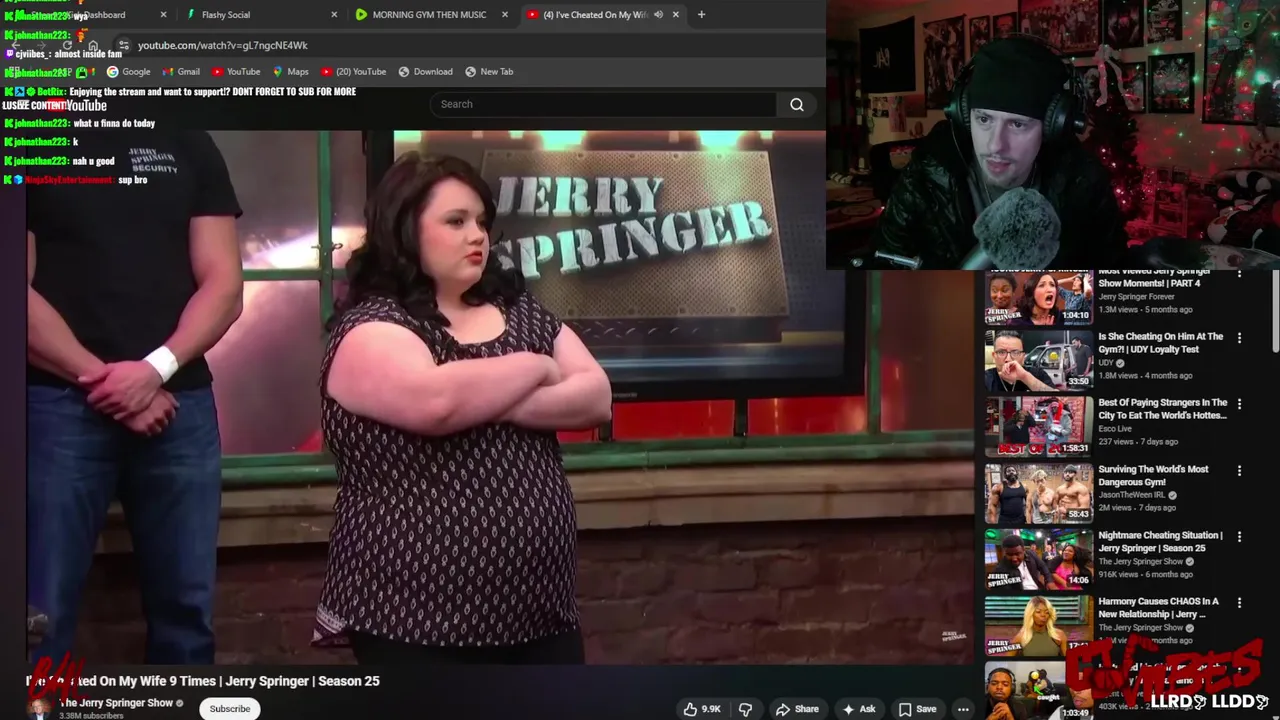Open Harmony Causes CHAOS video thumbnail
Viewport: 1280px width, 720px height.
(1038, 625)
